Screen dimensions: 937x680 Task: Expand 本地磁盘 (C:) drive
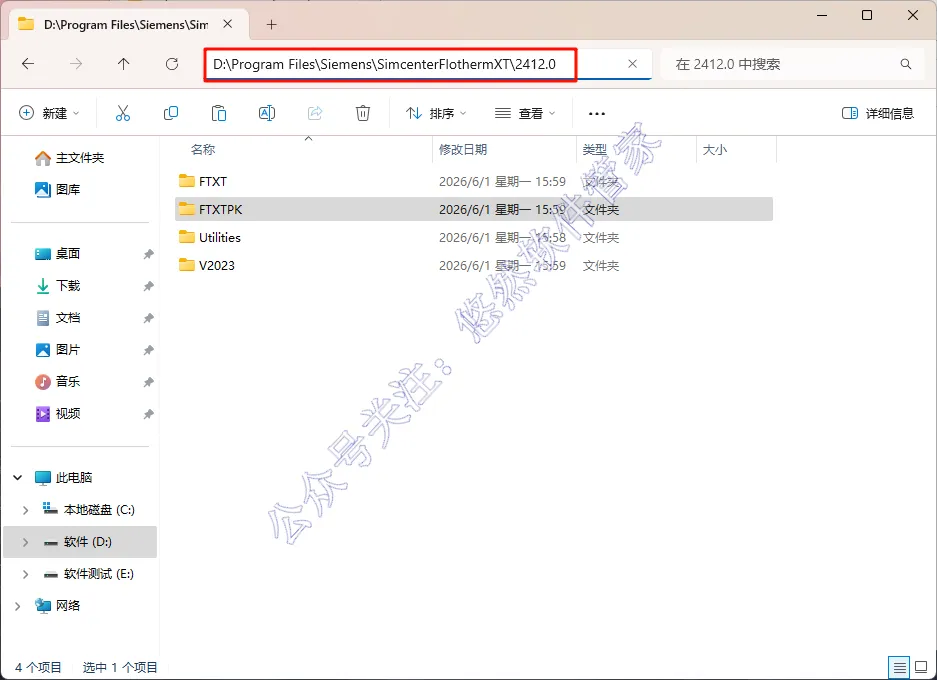coord(25,510)
